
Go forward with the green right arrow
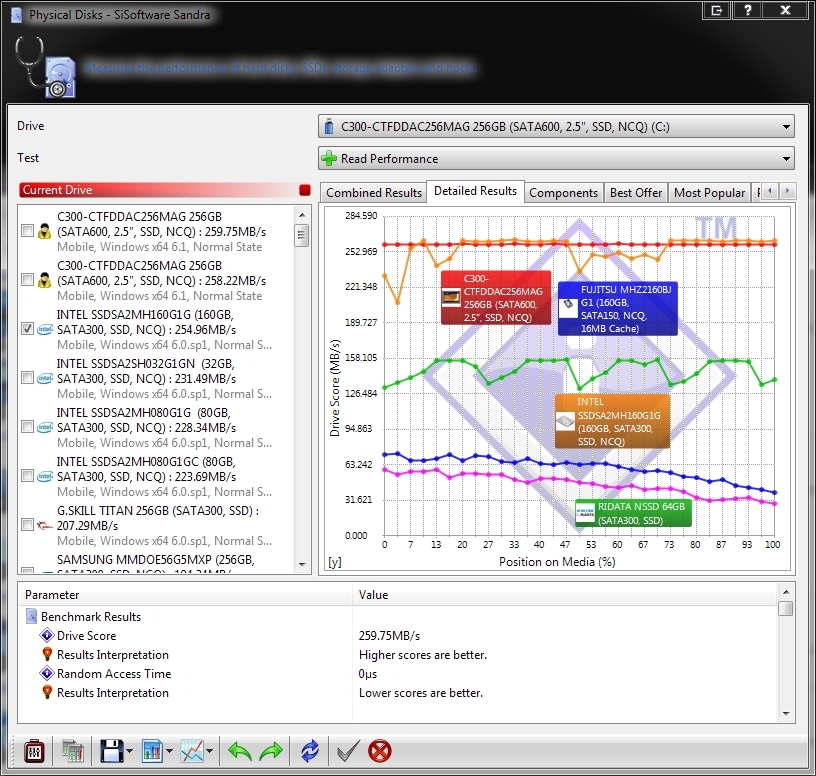coord(271,751)
